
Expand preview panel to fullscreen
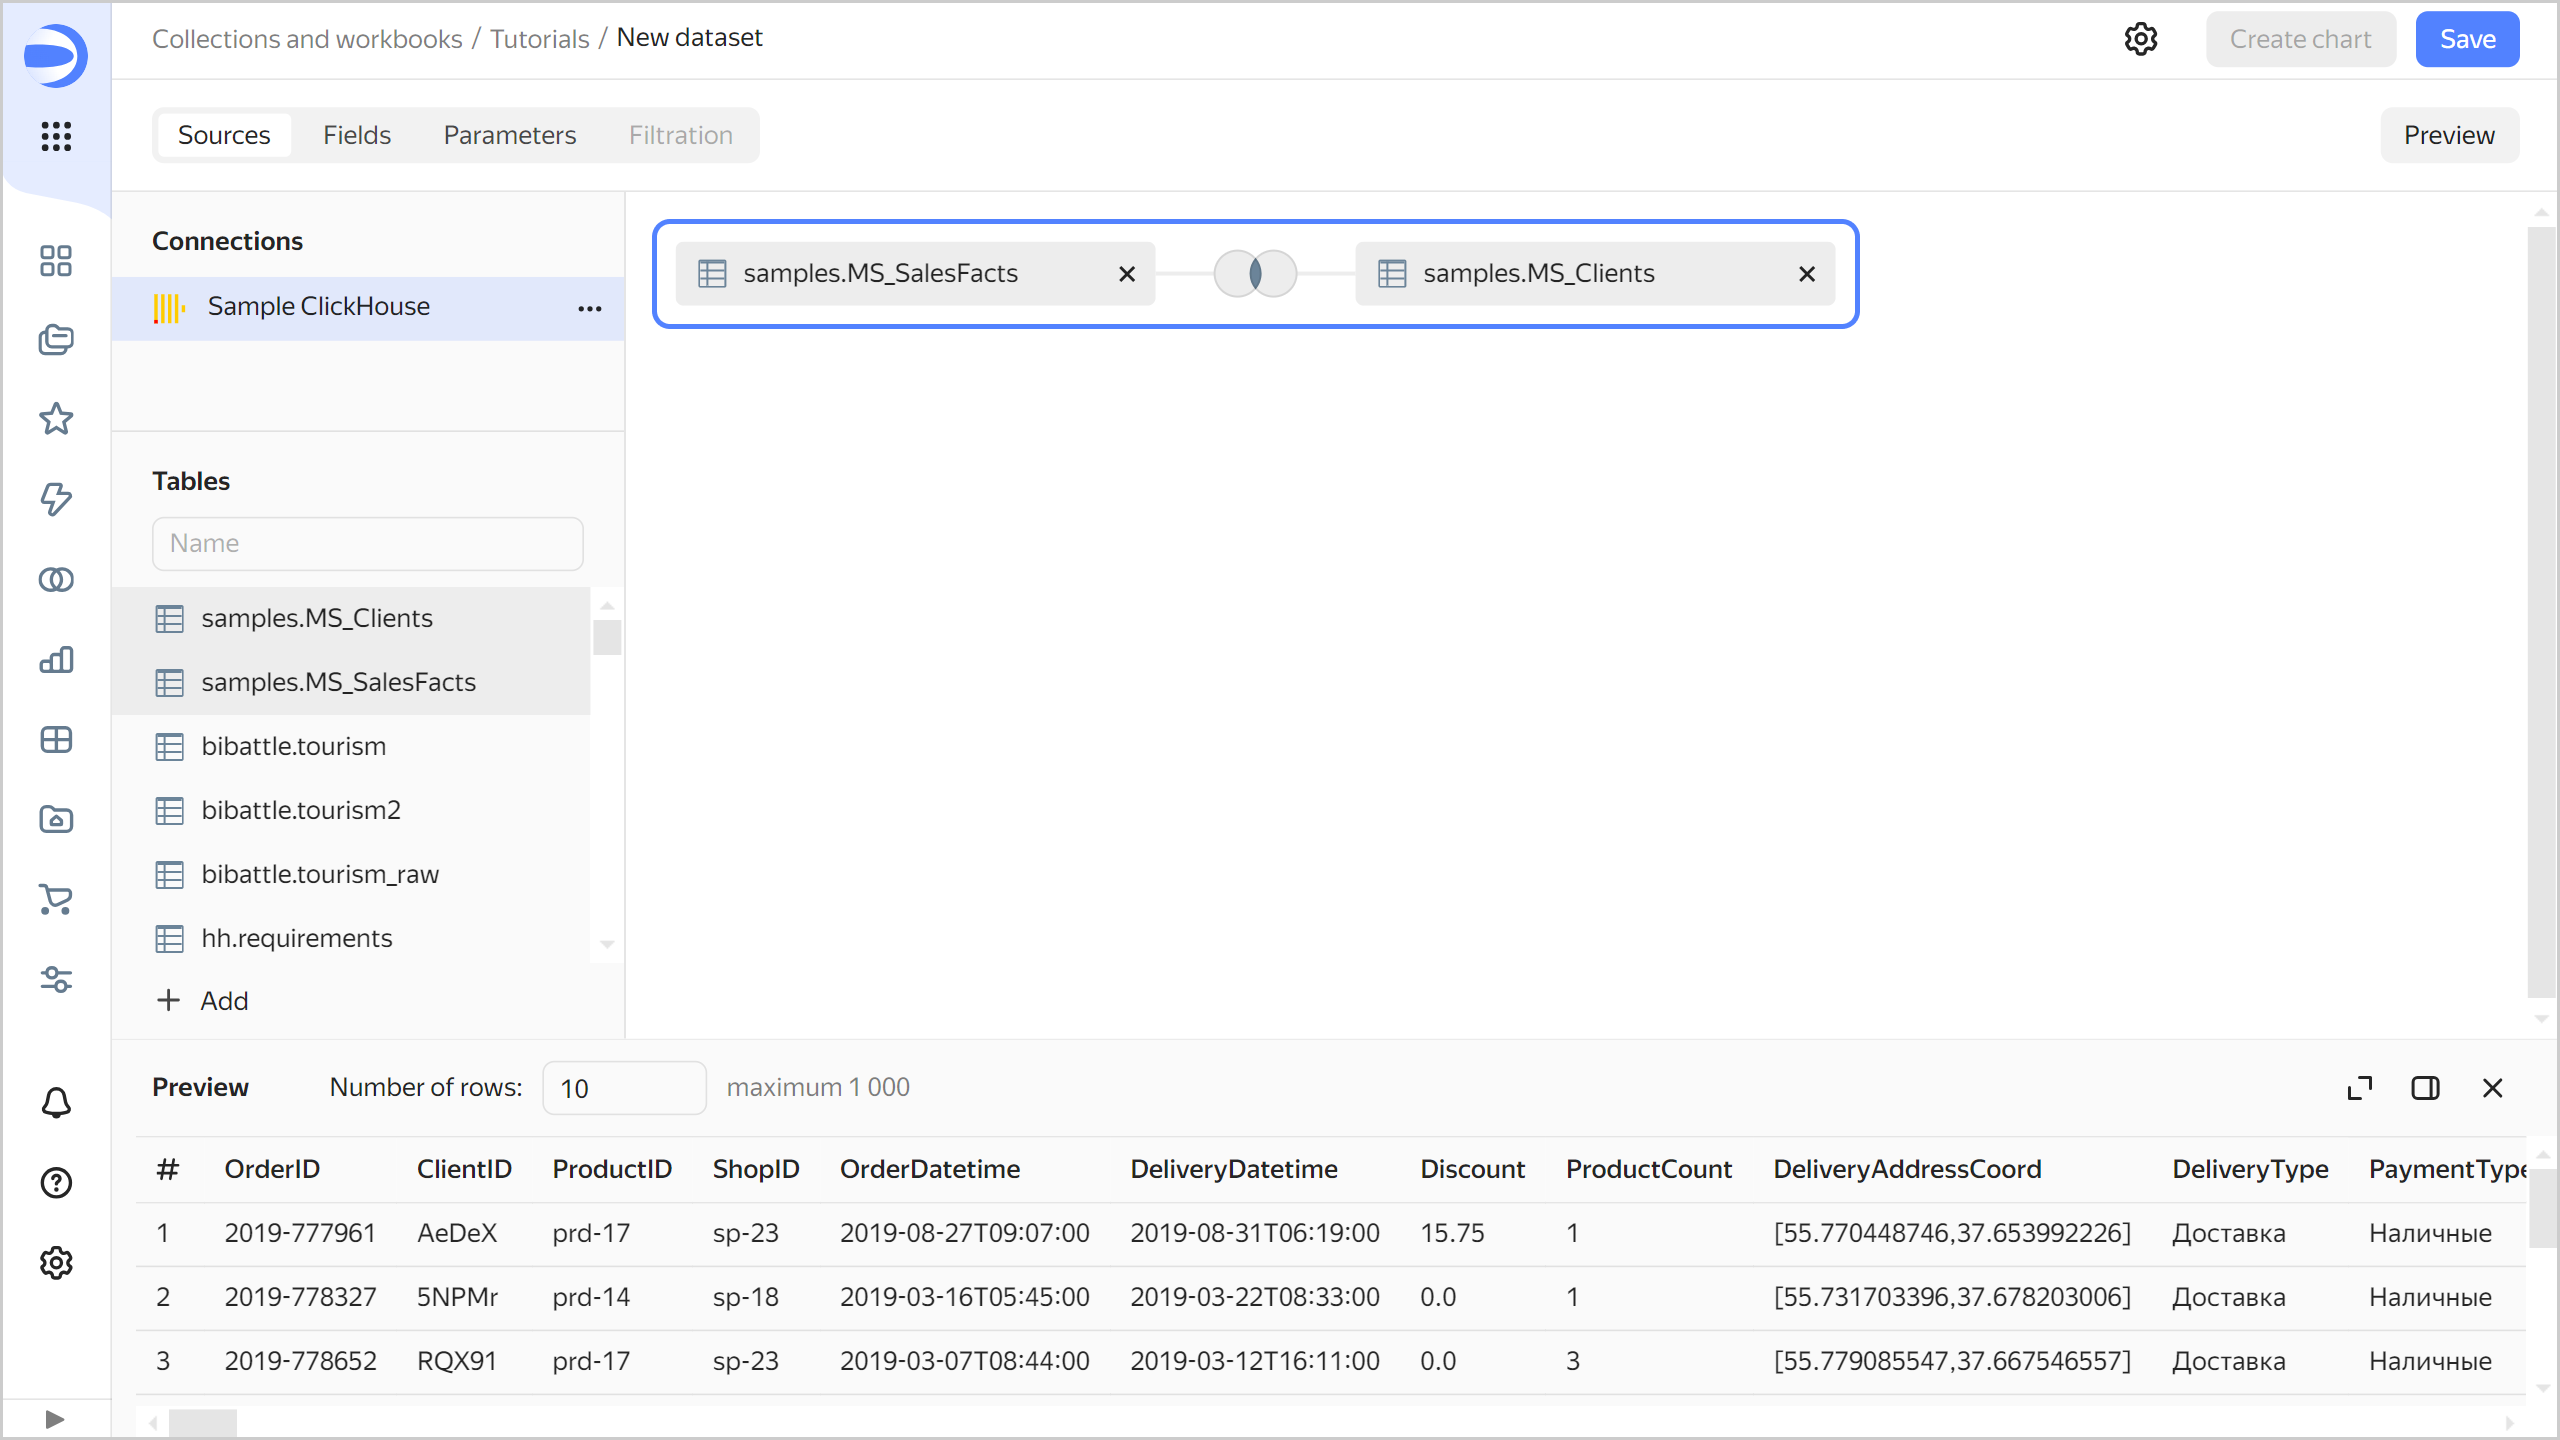(2360, 1088)
